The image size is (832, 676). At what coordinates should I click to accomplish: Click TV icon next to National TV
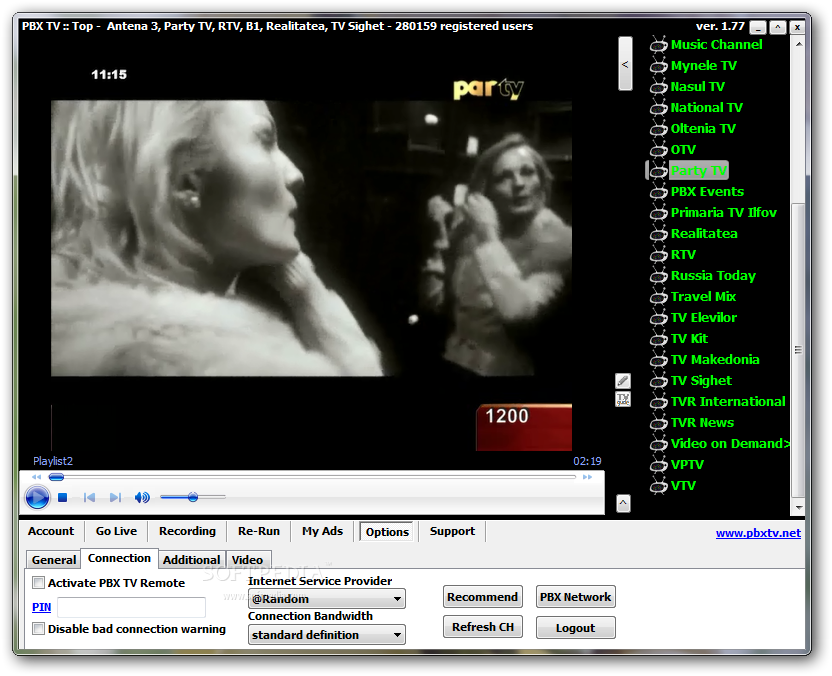point(658,108)
